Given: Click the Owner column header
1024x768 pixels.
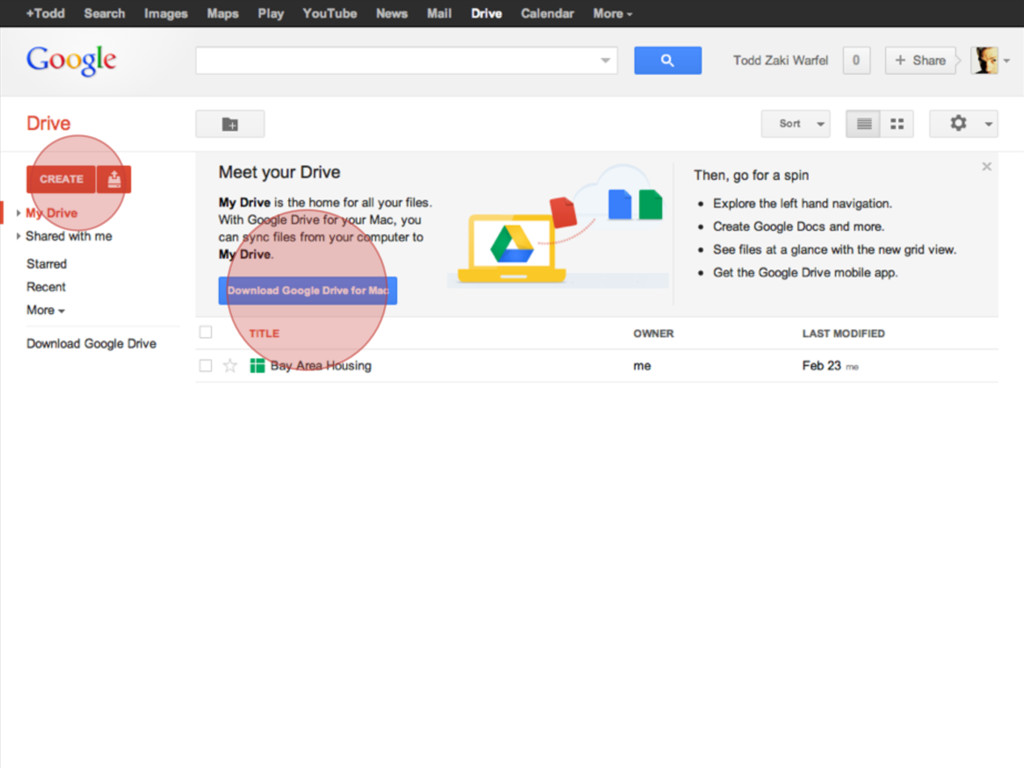Looking at the screenshot, I should [653, 333].
